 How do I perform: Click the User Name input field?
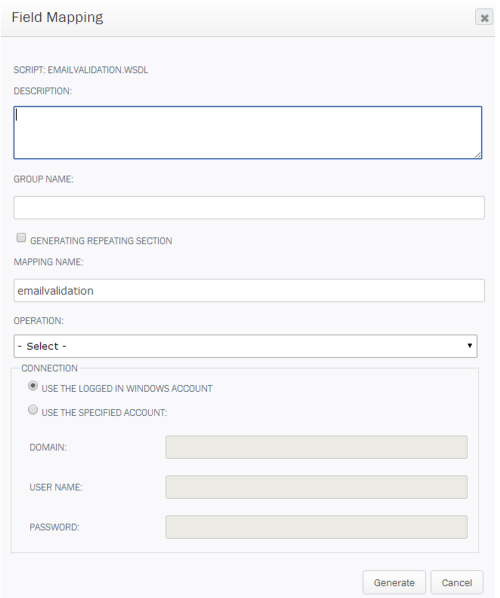click(x=316, y=487)
